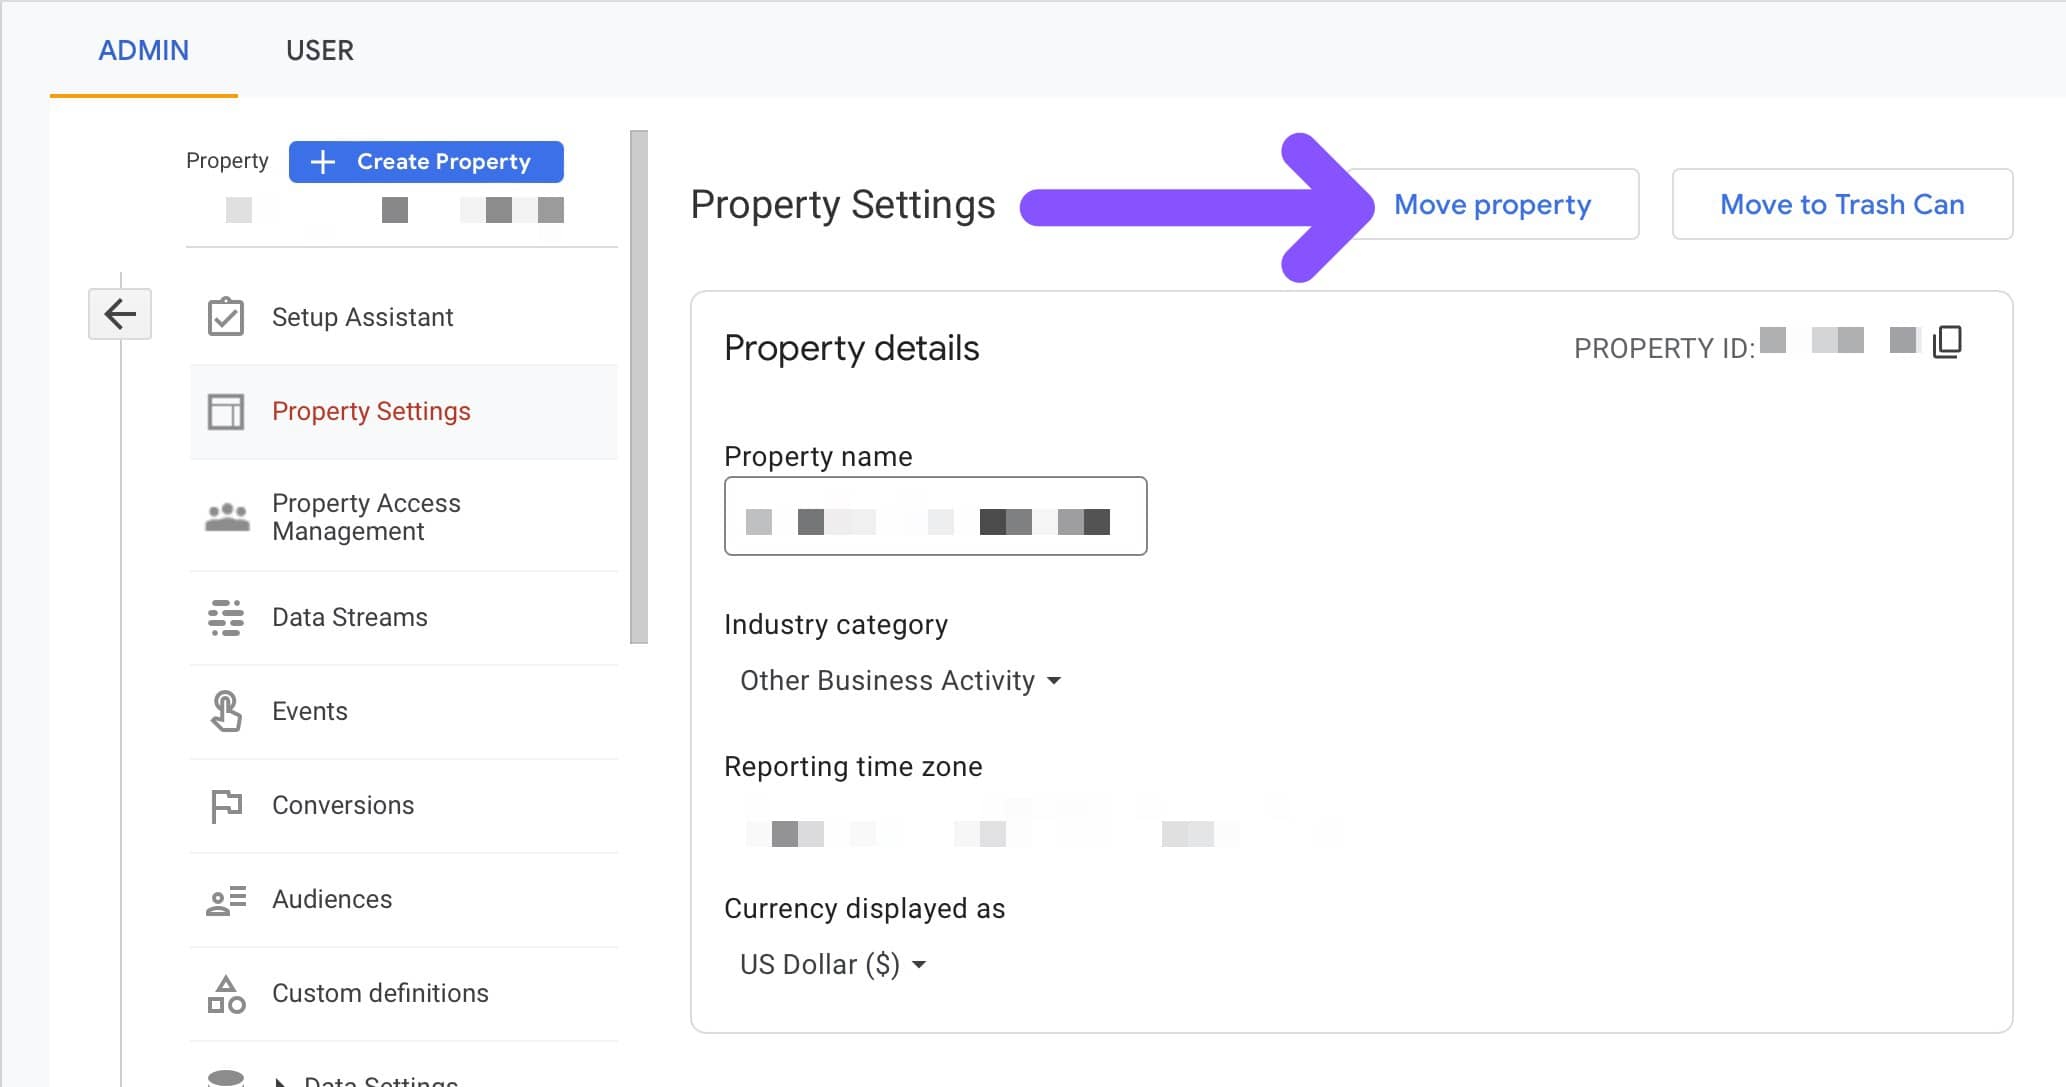Collapse the property navigation panel

[x=120, y=313]
